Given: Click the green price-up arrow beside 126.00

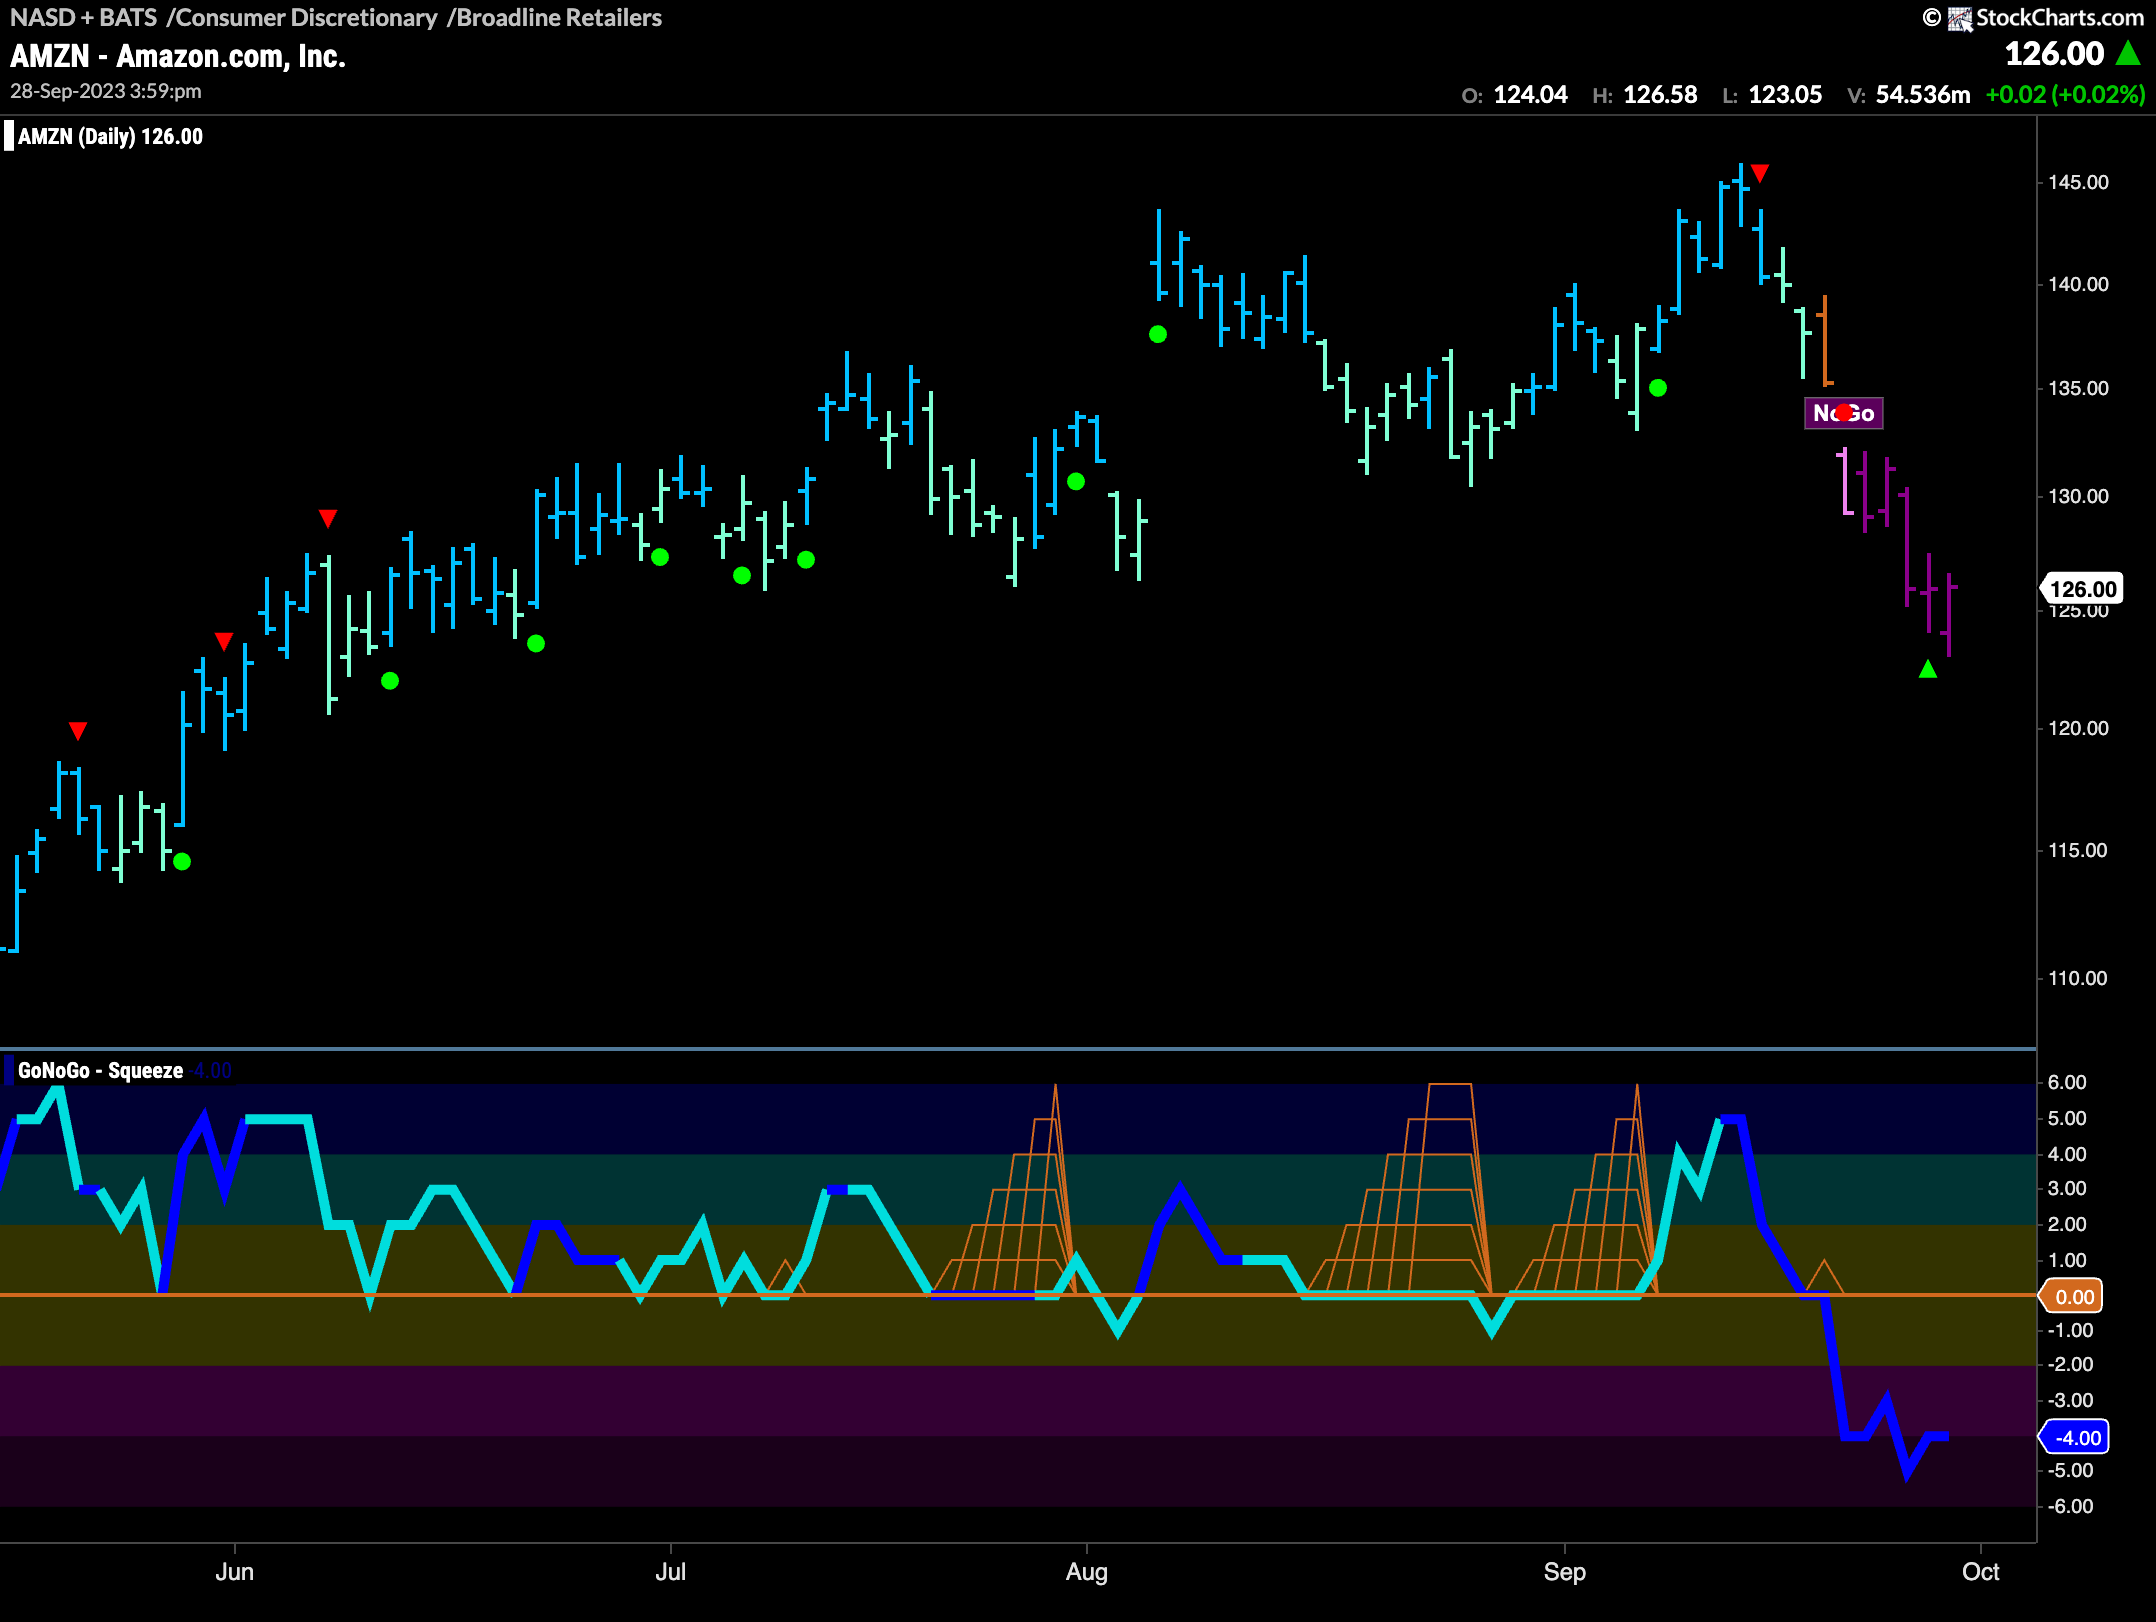Looking at the screenshot, I should click(2128, 53).
